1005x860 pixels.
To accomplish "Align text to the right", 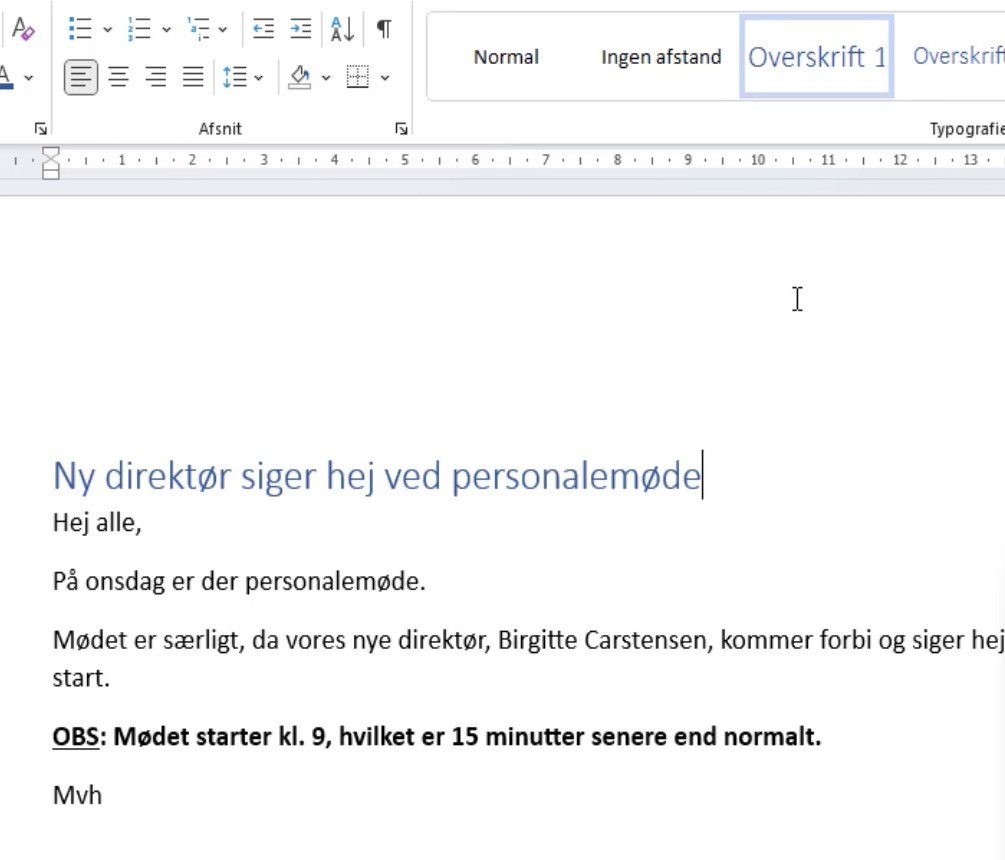I will pos(156,78).
